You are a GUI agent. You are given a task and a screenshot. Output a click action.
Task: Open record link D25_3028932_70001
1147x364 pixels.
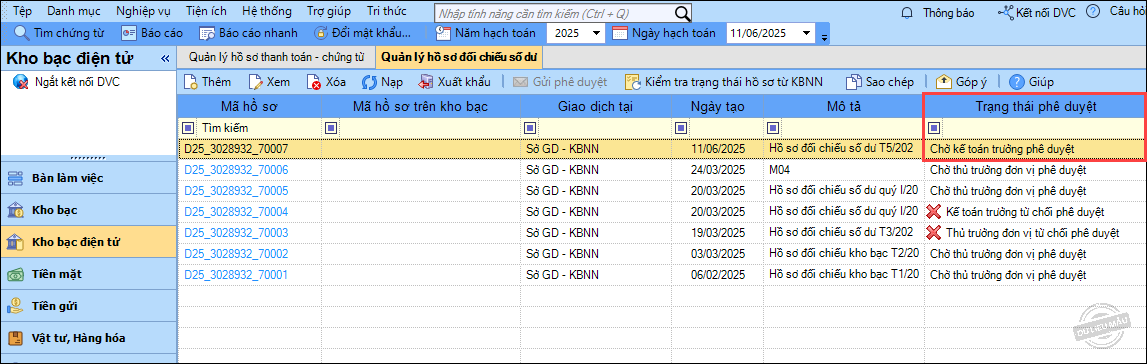[236, 276]
